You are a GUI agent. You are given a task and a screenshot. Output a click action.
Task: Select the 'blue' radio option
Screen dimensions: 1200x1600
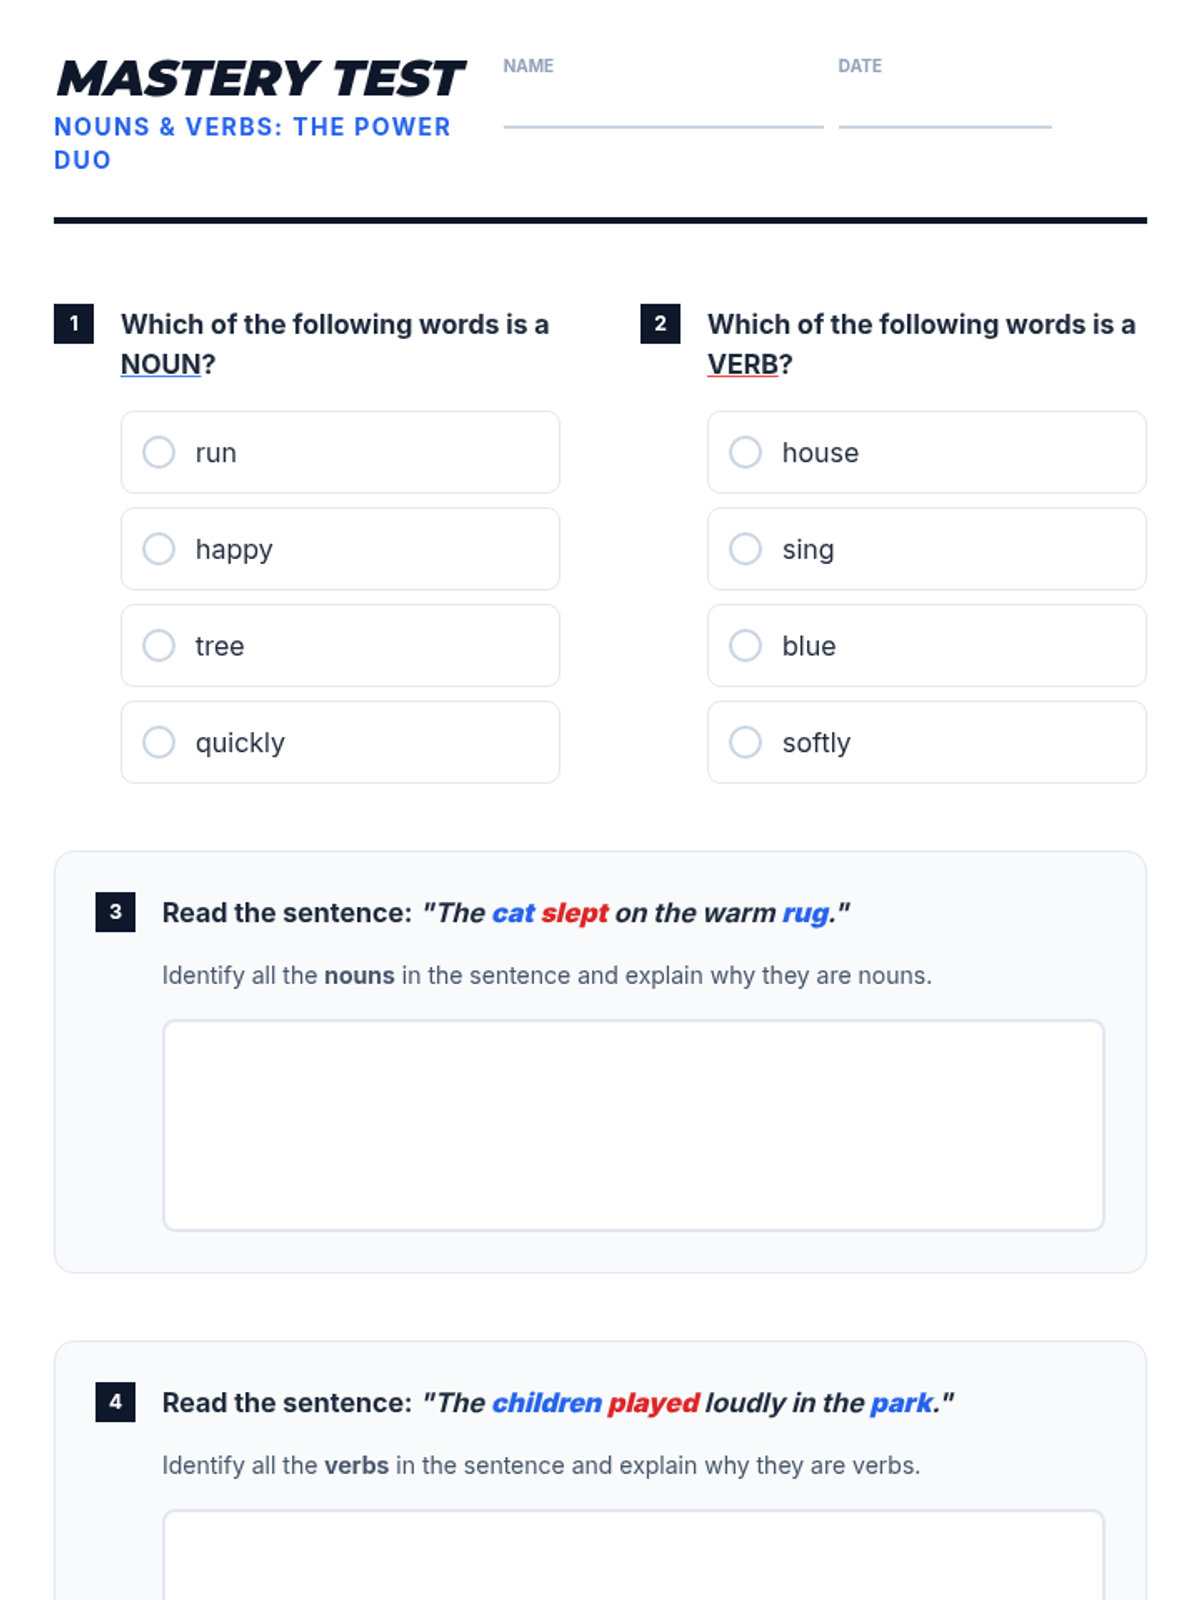[x=745, y=646]
